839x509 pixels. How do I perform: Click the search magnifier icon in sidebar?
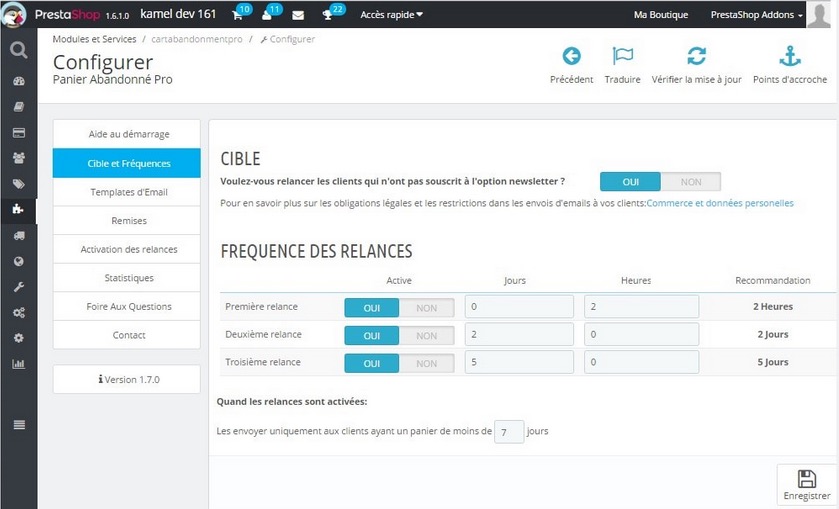click(x=18, y=50)
